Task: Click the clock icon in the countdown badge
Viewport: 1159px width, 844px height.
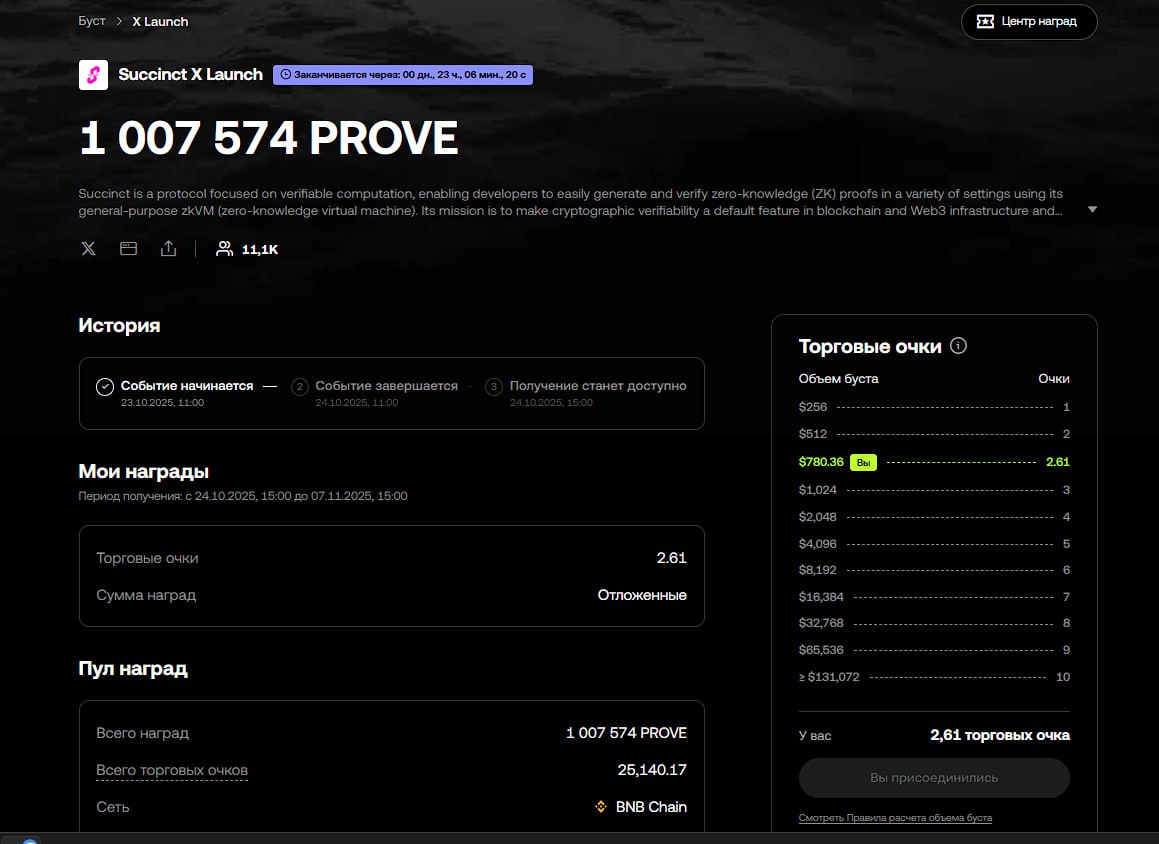Action: pos(285,75)
